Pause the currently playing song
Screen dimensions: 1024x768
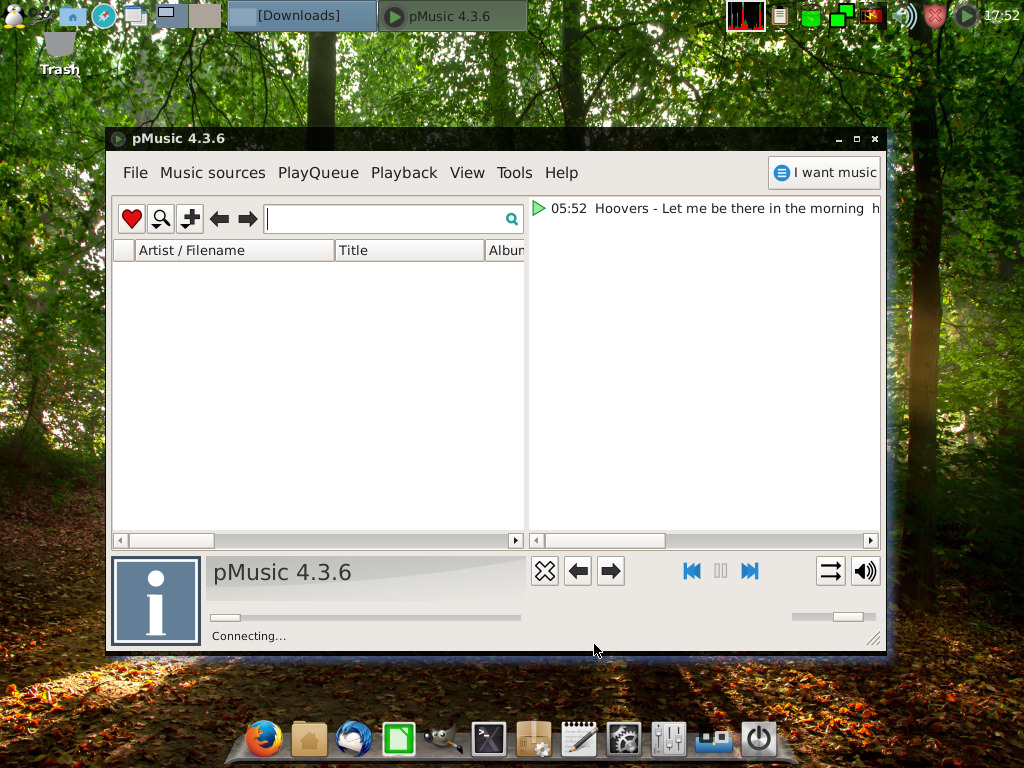pos(721,571)
